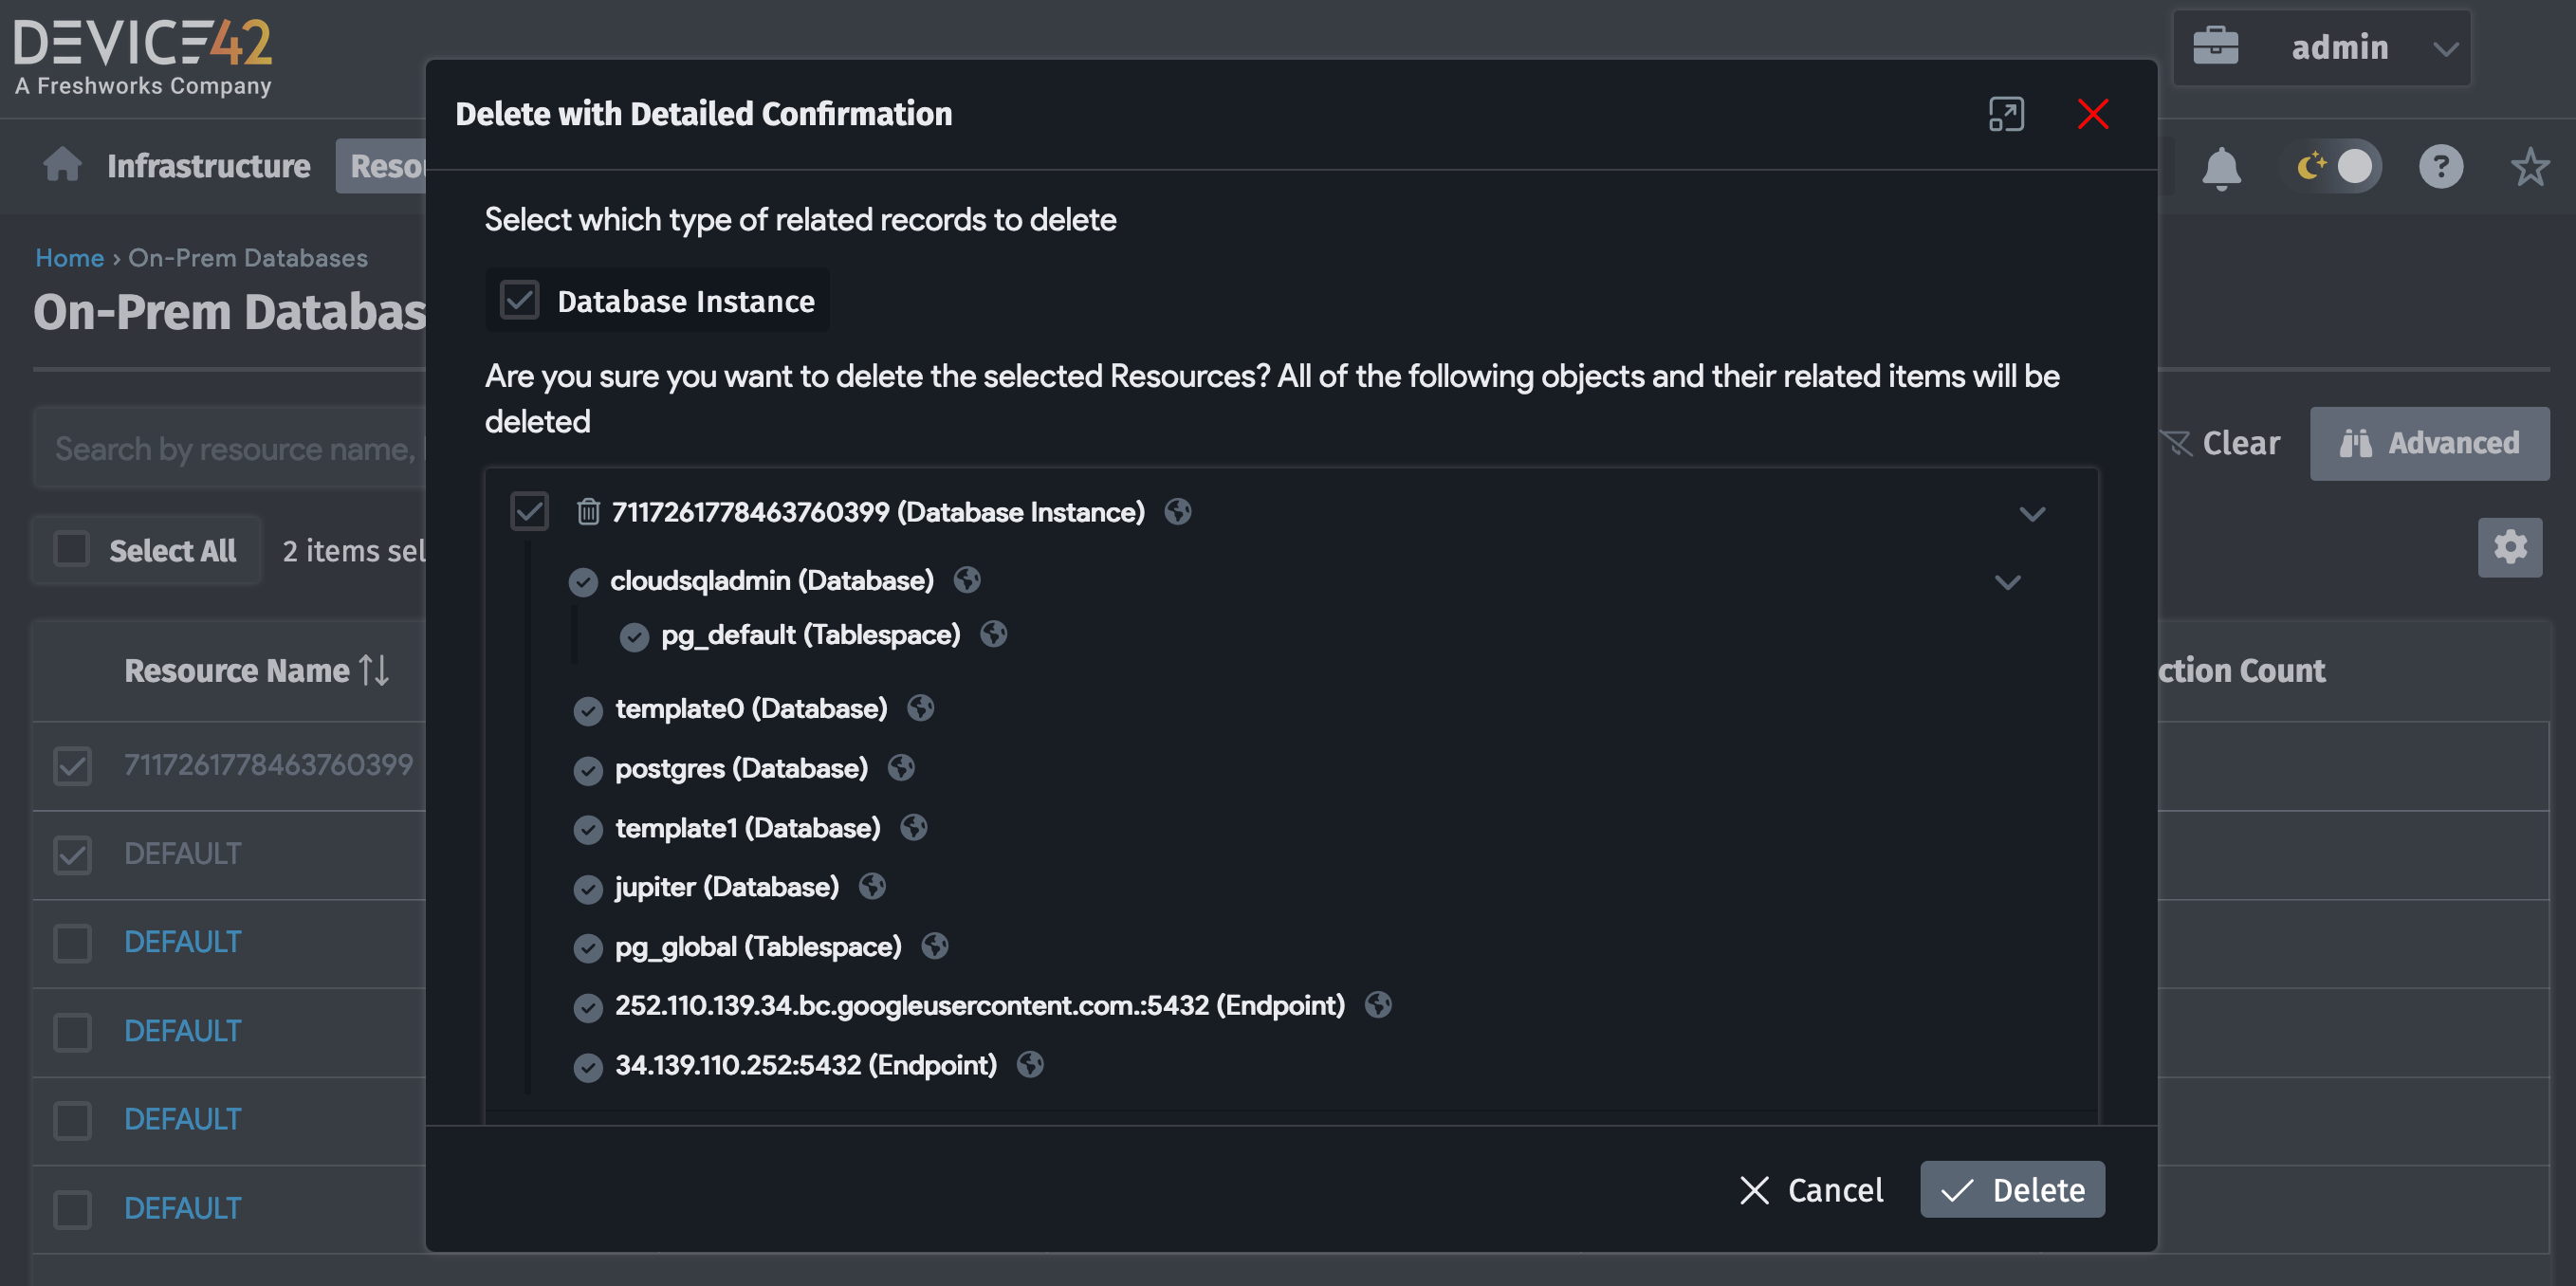Viewport: 2576px width, 1286px height.
Task: Click the globe icon next to cloudsqladmin
Action: [x=967, y=580]
